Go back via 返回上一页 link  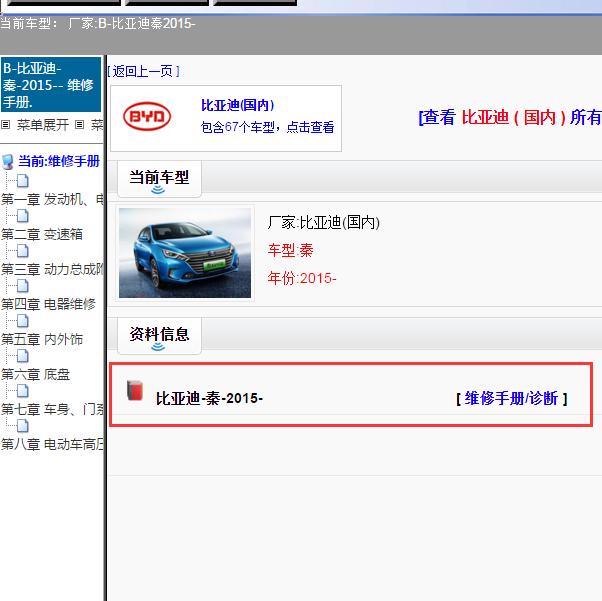[143, 71]
